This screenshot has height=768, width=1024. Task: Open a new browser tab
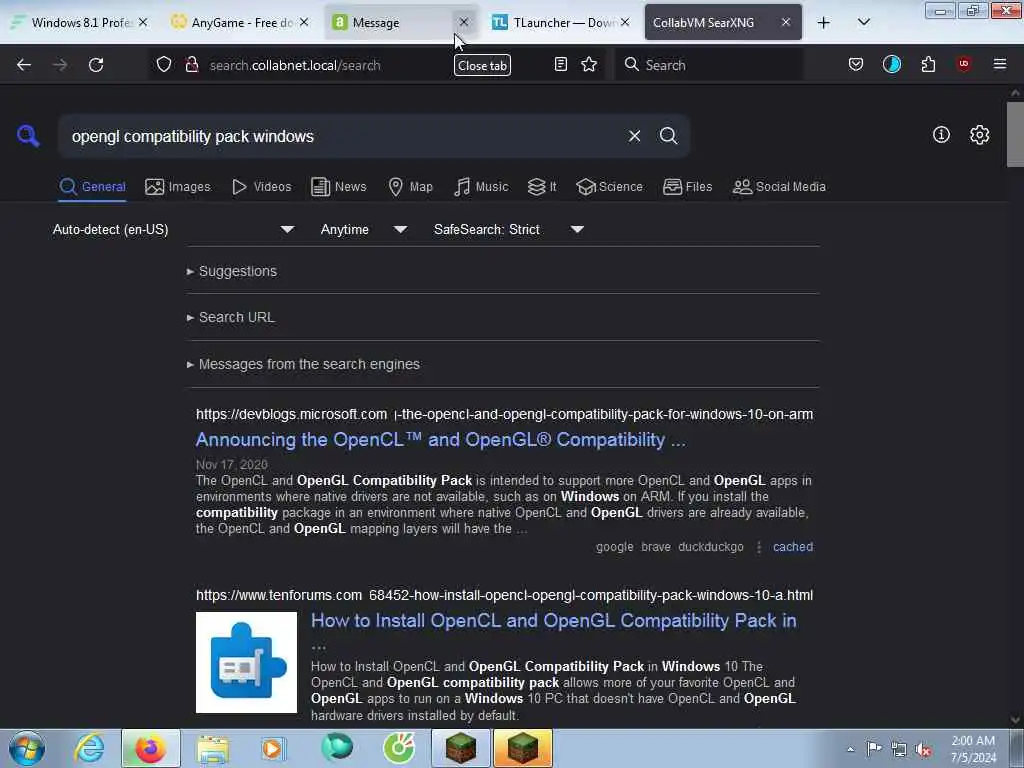click(x=824, y=23)
